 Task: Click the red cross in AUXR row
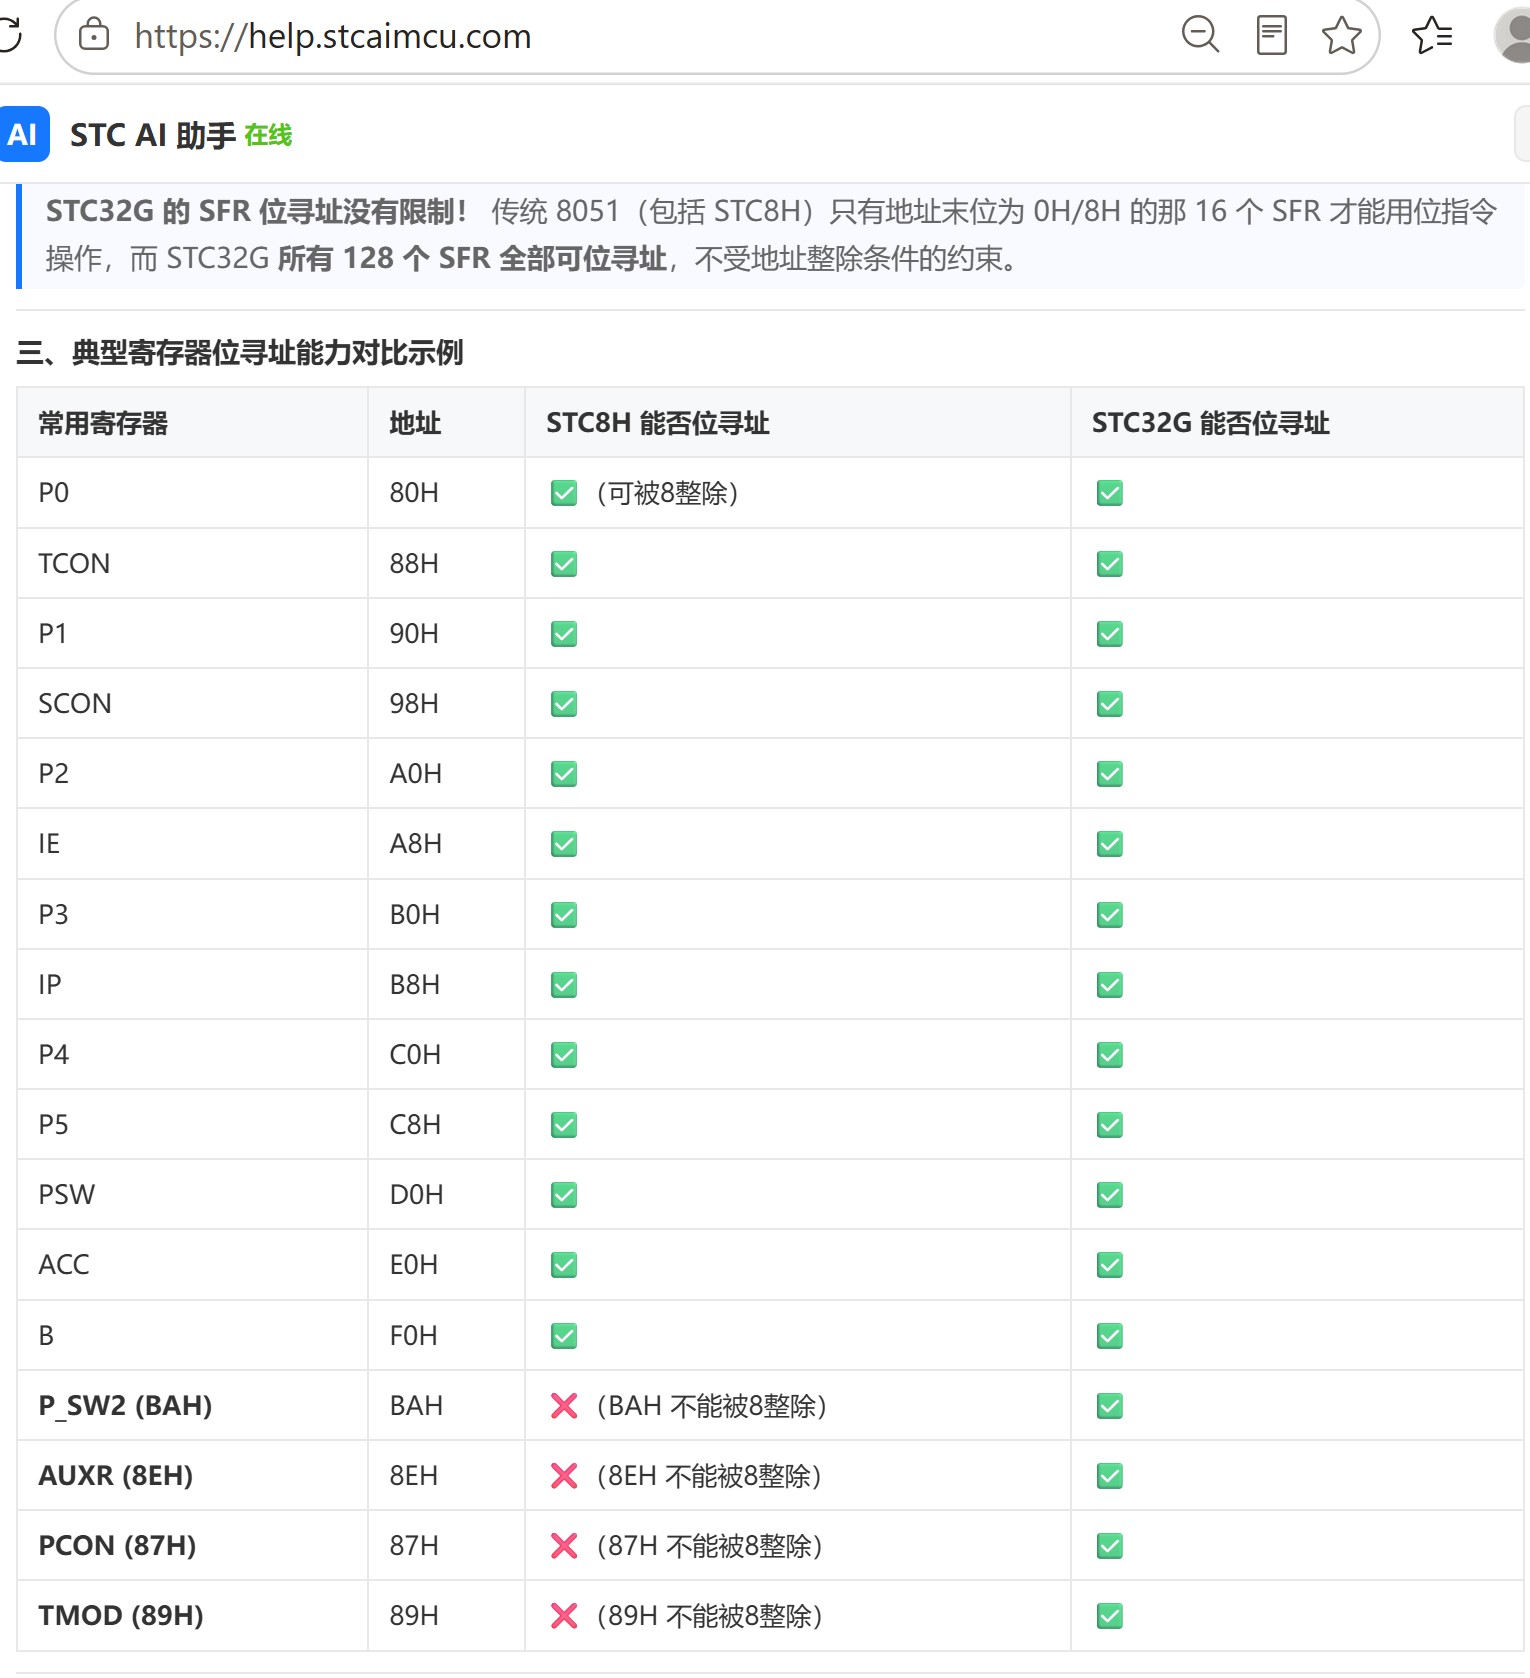pos(564,1476)
